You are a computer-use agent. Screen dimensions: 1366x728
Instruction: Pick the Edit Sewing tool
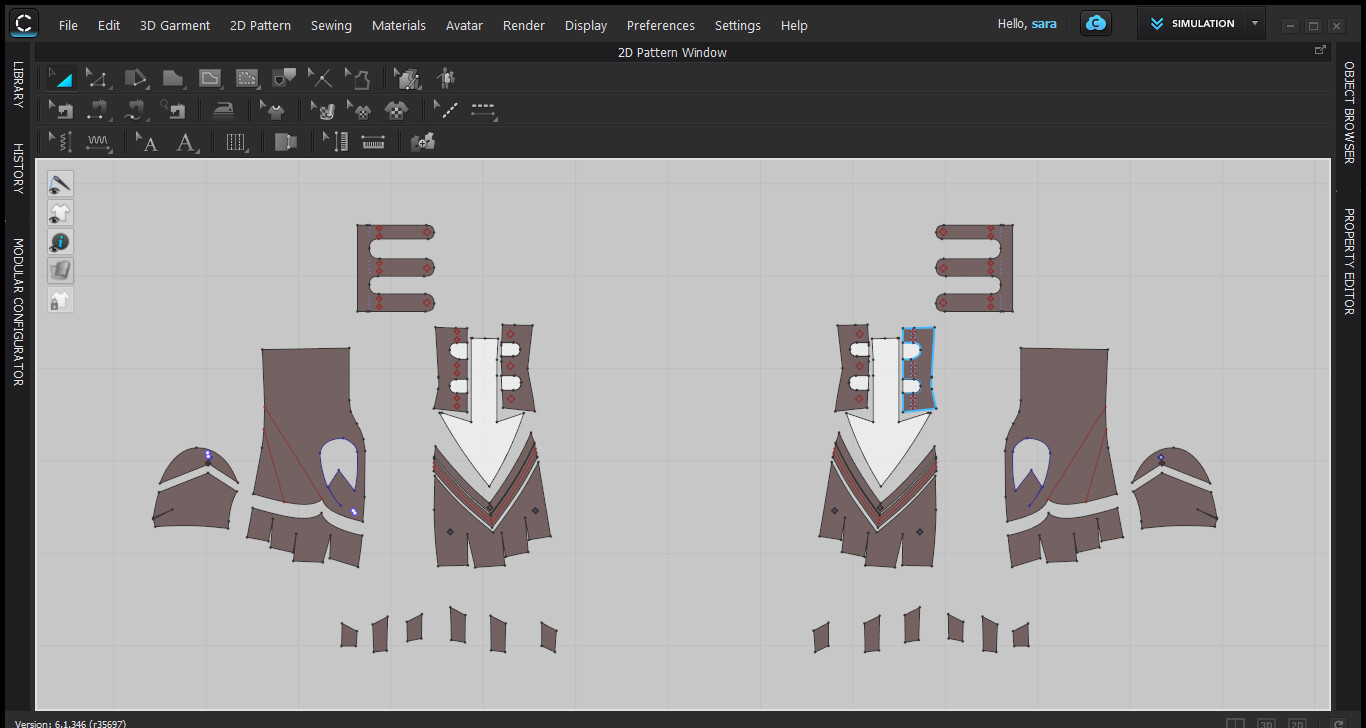coord(62,110)
